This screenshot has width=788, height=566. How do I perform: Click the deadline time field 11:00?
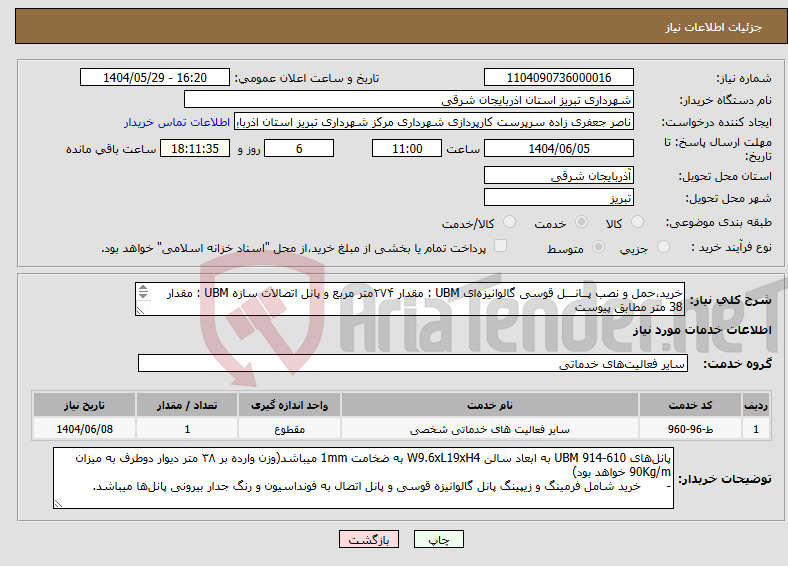tap(407, 148)
